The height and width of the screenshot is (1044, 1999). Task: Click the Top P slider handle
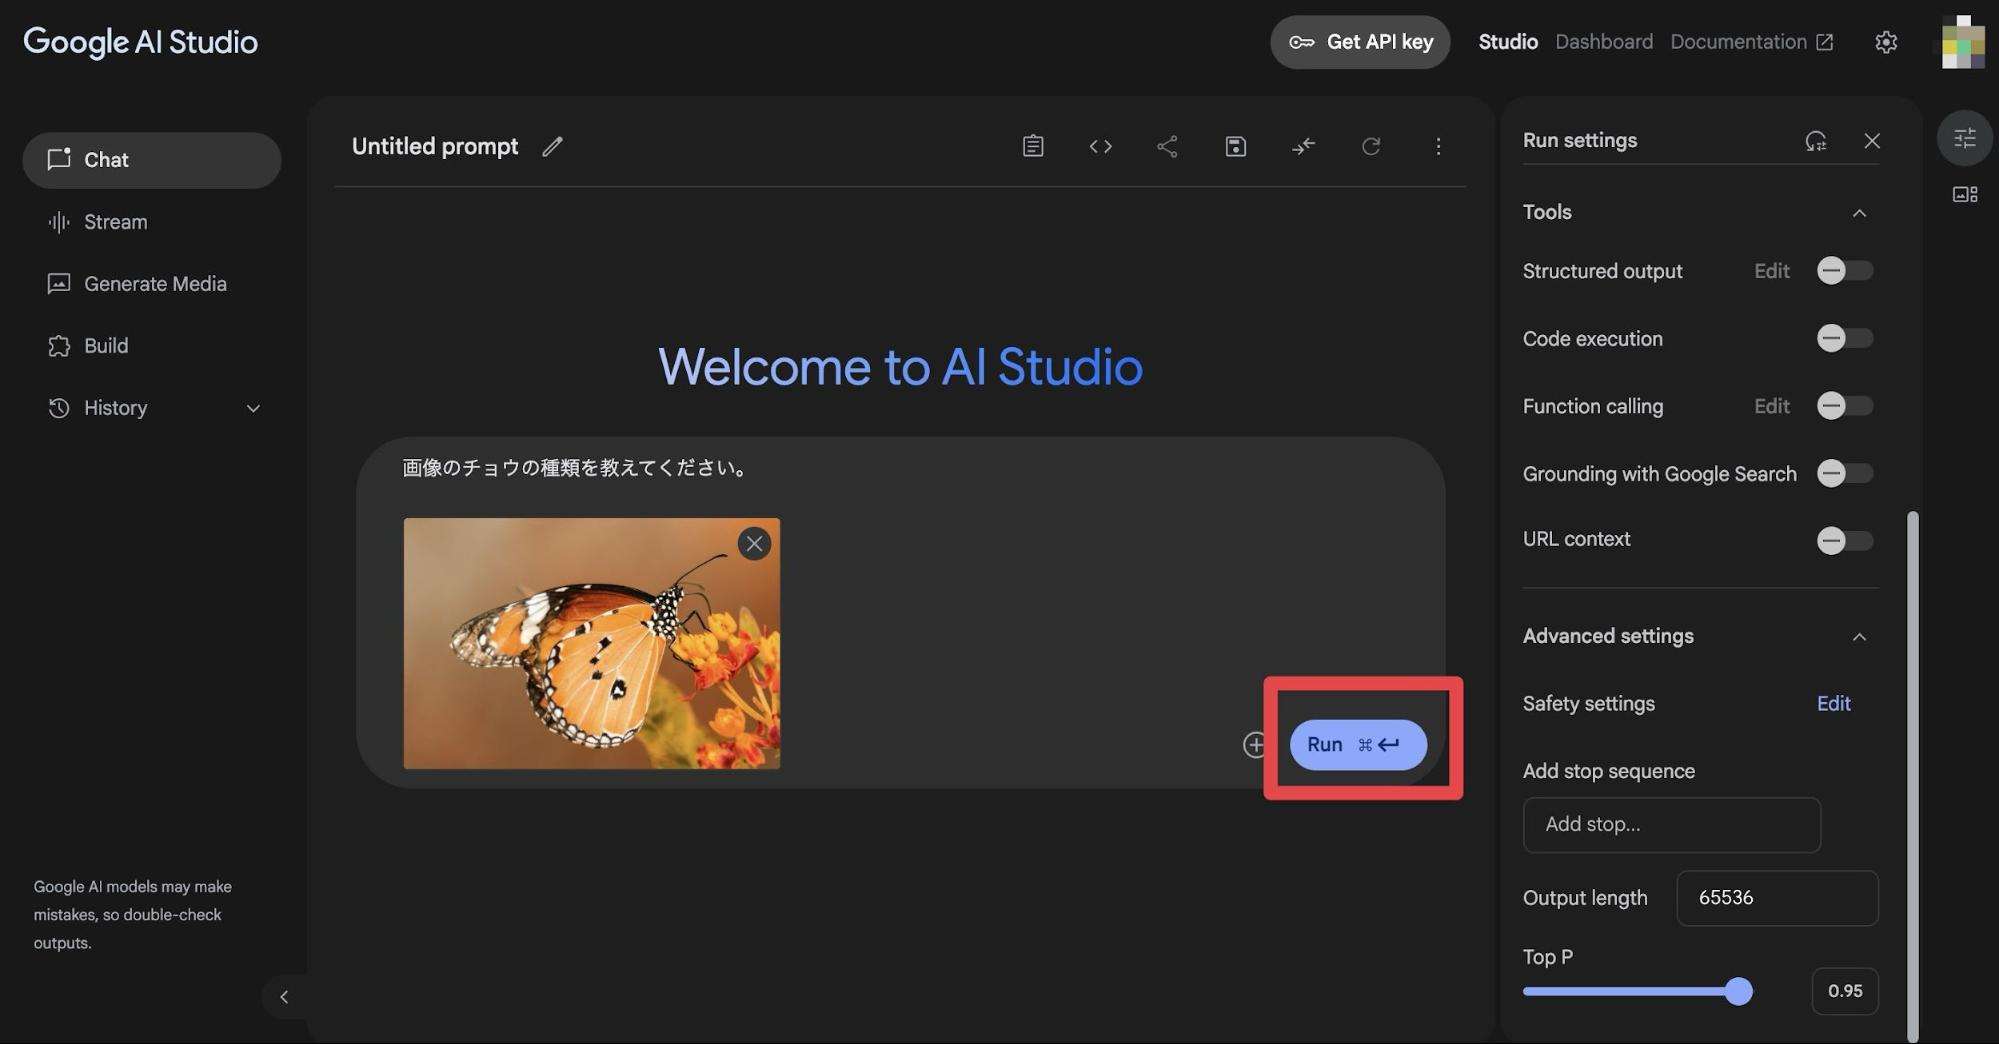[x=1738, y=991]
